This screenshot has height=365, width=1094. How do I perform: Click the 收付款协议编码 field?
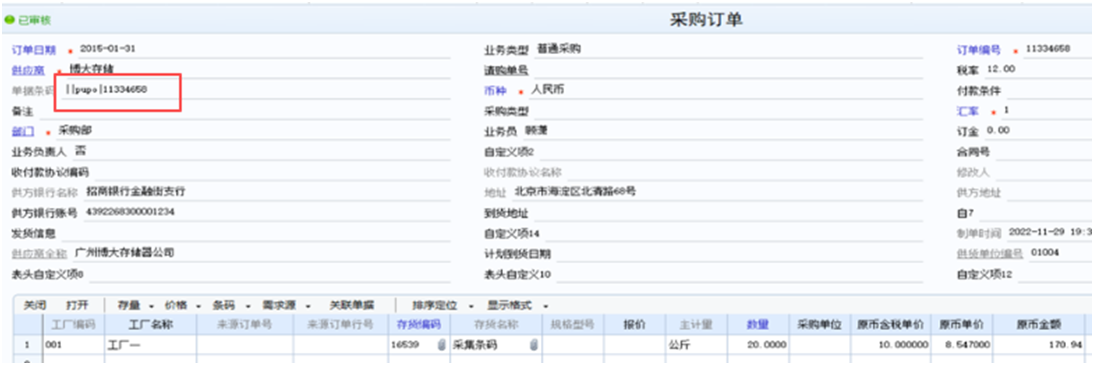point(272,172)
